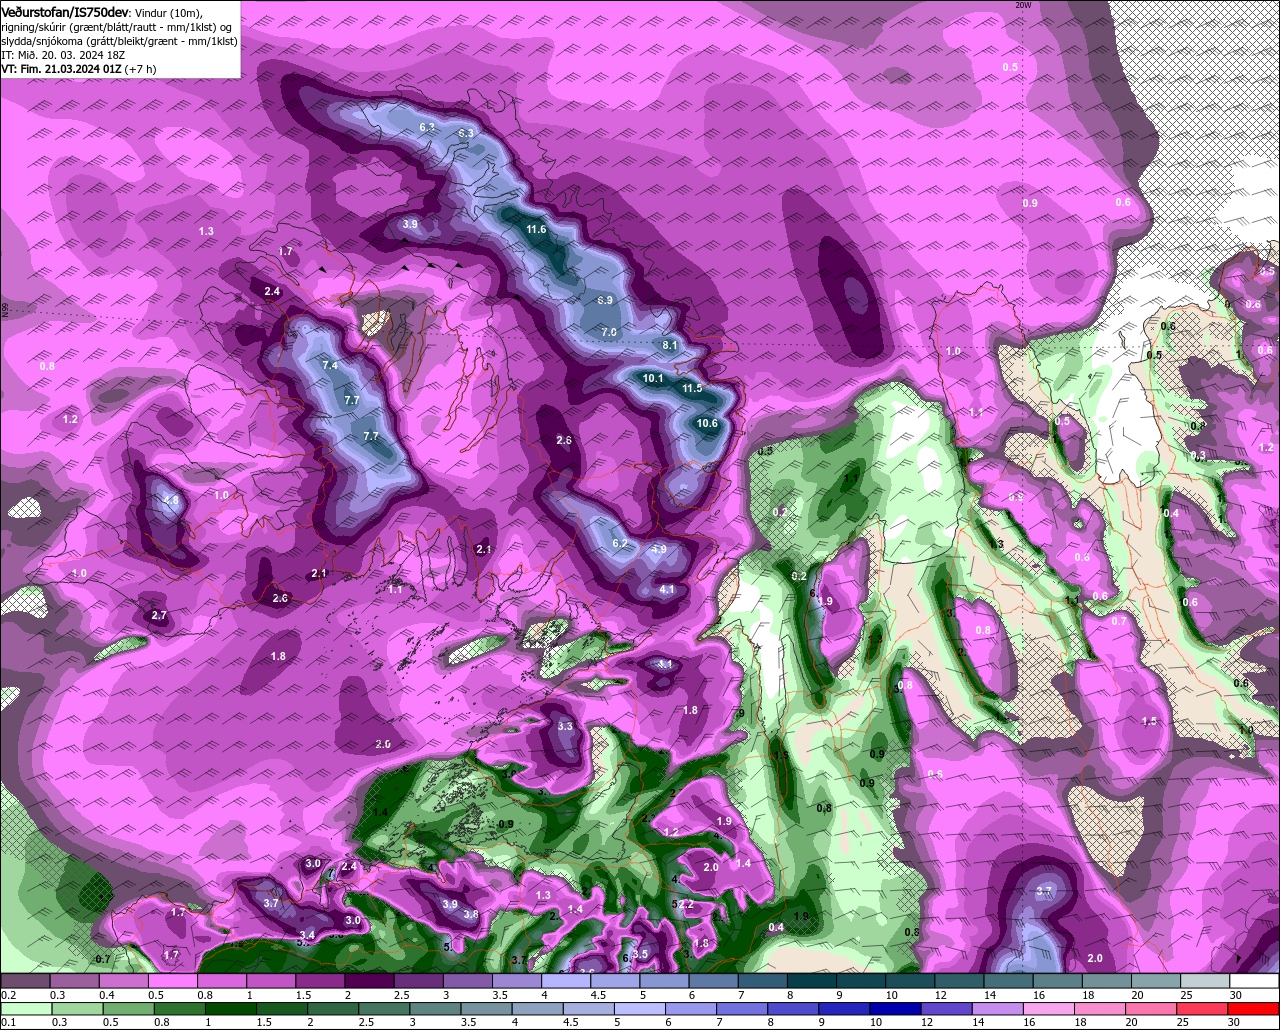Image resolution: width=1280 pixels, height=1030 pixels.
Task: Click the 10.1 precipitation value on the map
Action: coord(653,378)
